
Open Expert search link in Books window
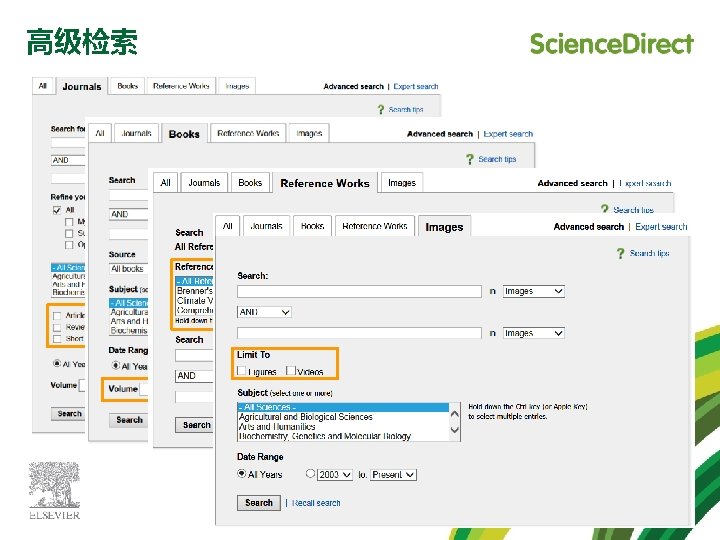coord(508,134)
